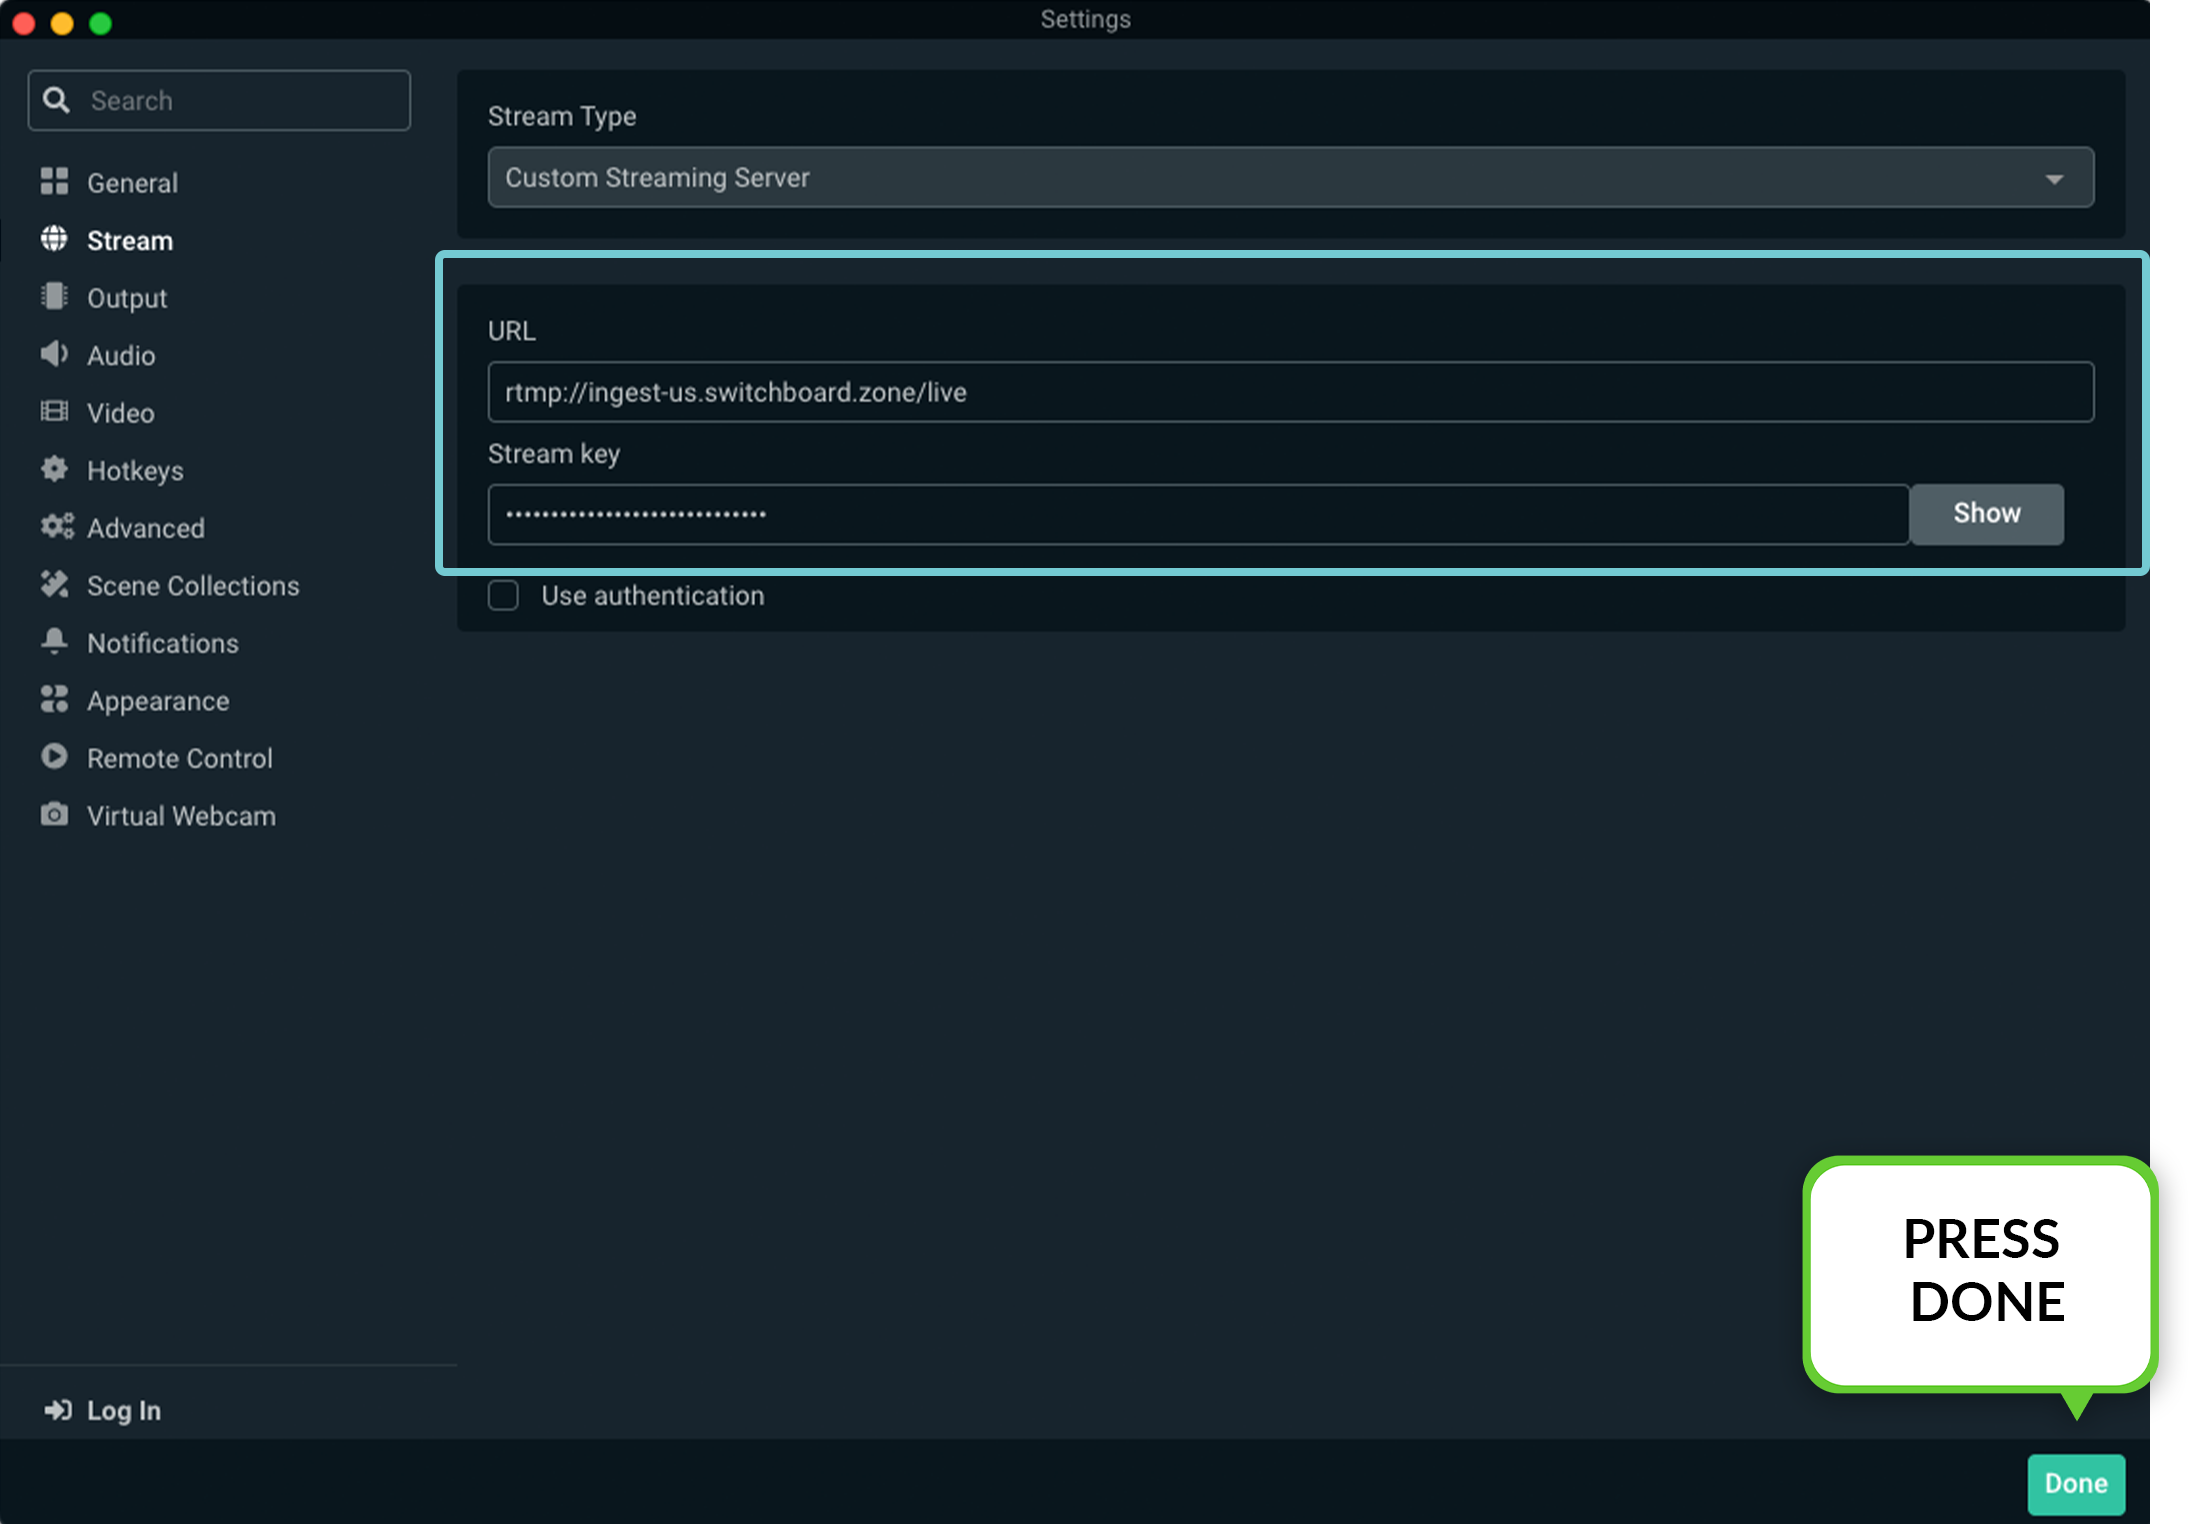Enable the Use authentication checkbox

(x=503, y=595)
